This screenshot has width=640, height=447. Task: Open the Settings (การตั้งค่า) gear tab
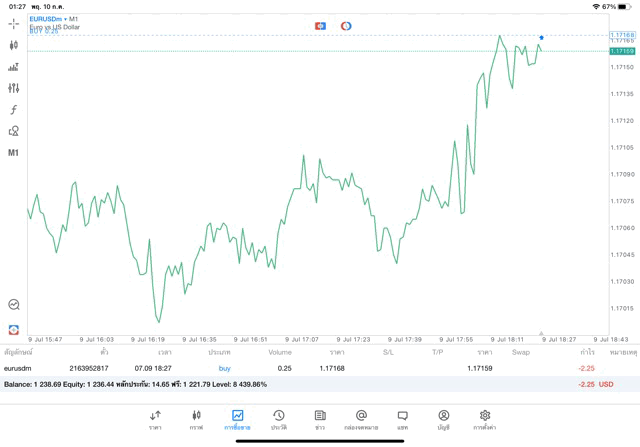tap(485, 419)
